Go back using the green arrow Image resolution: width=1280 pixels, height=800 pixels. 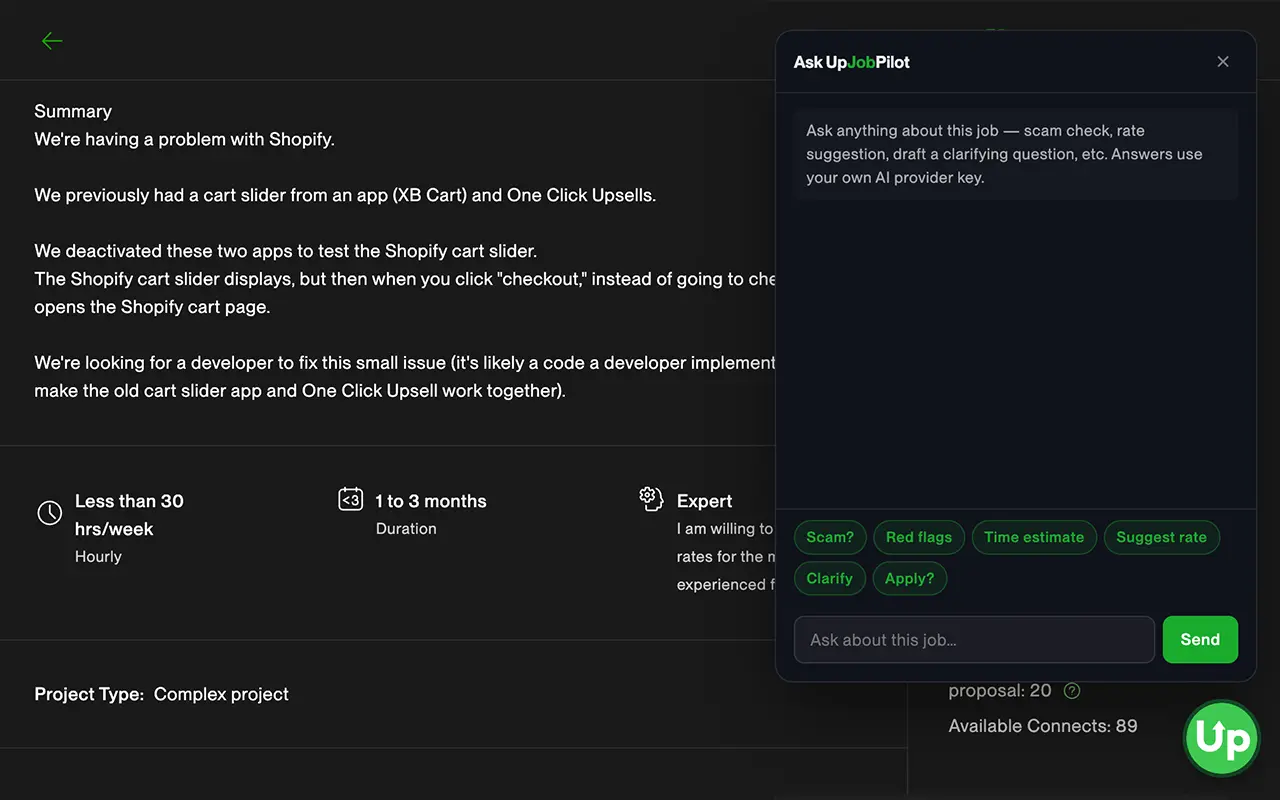point(52,41)
